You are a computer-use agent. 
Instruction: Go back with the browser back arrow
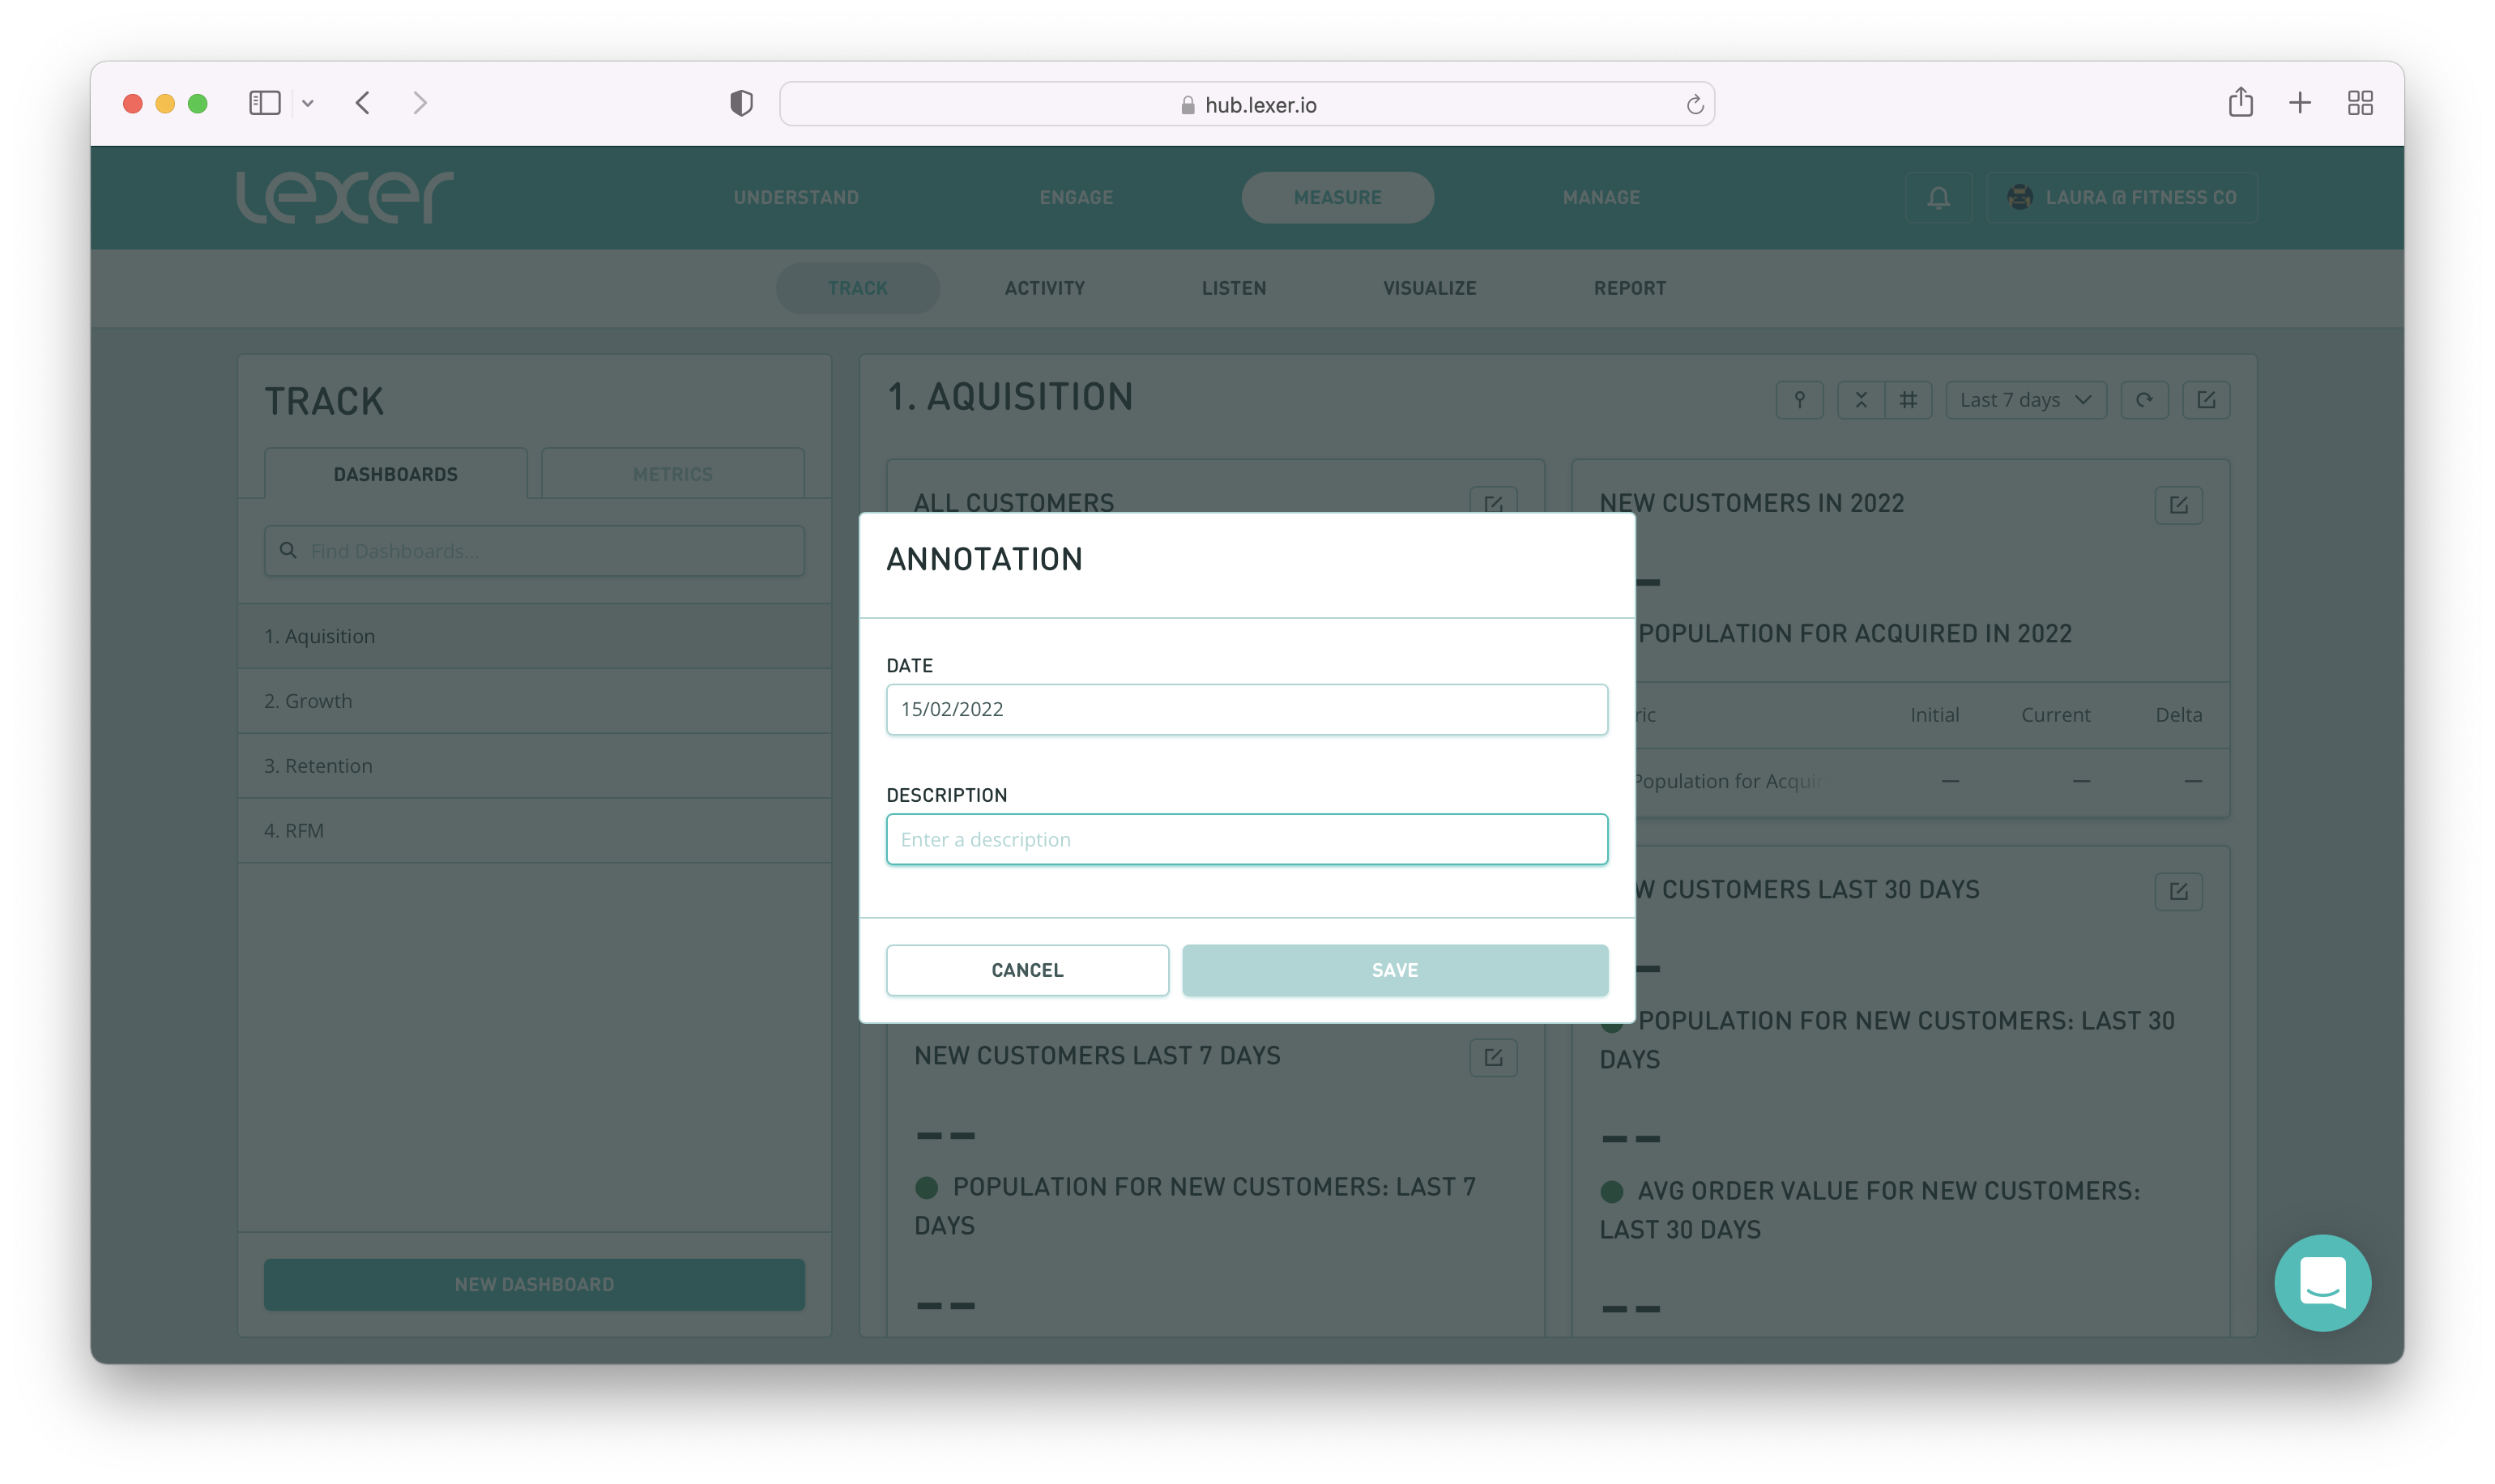(x=363, y=103)
